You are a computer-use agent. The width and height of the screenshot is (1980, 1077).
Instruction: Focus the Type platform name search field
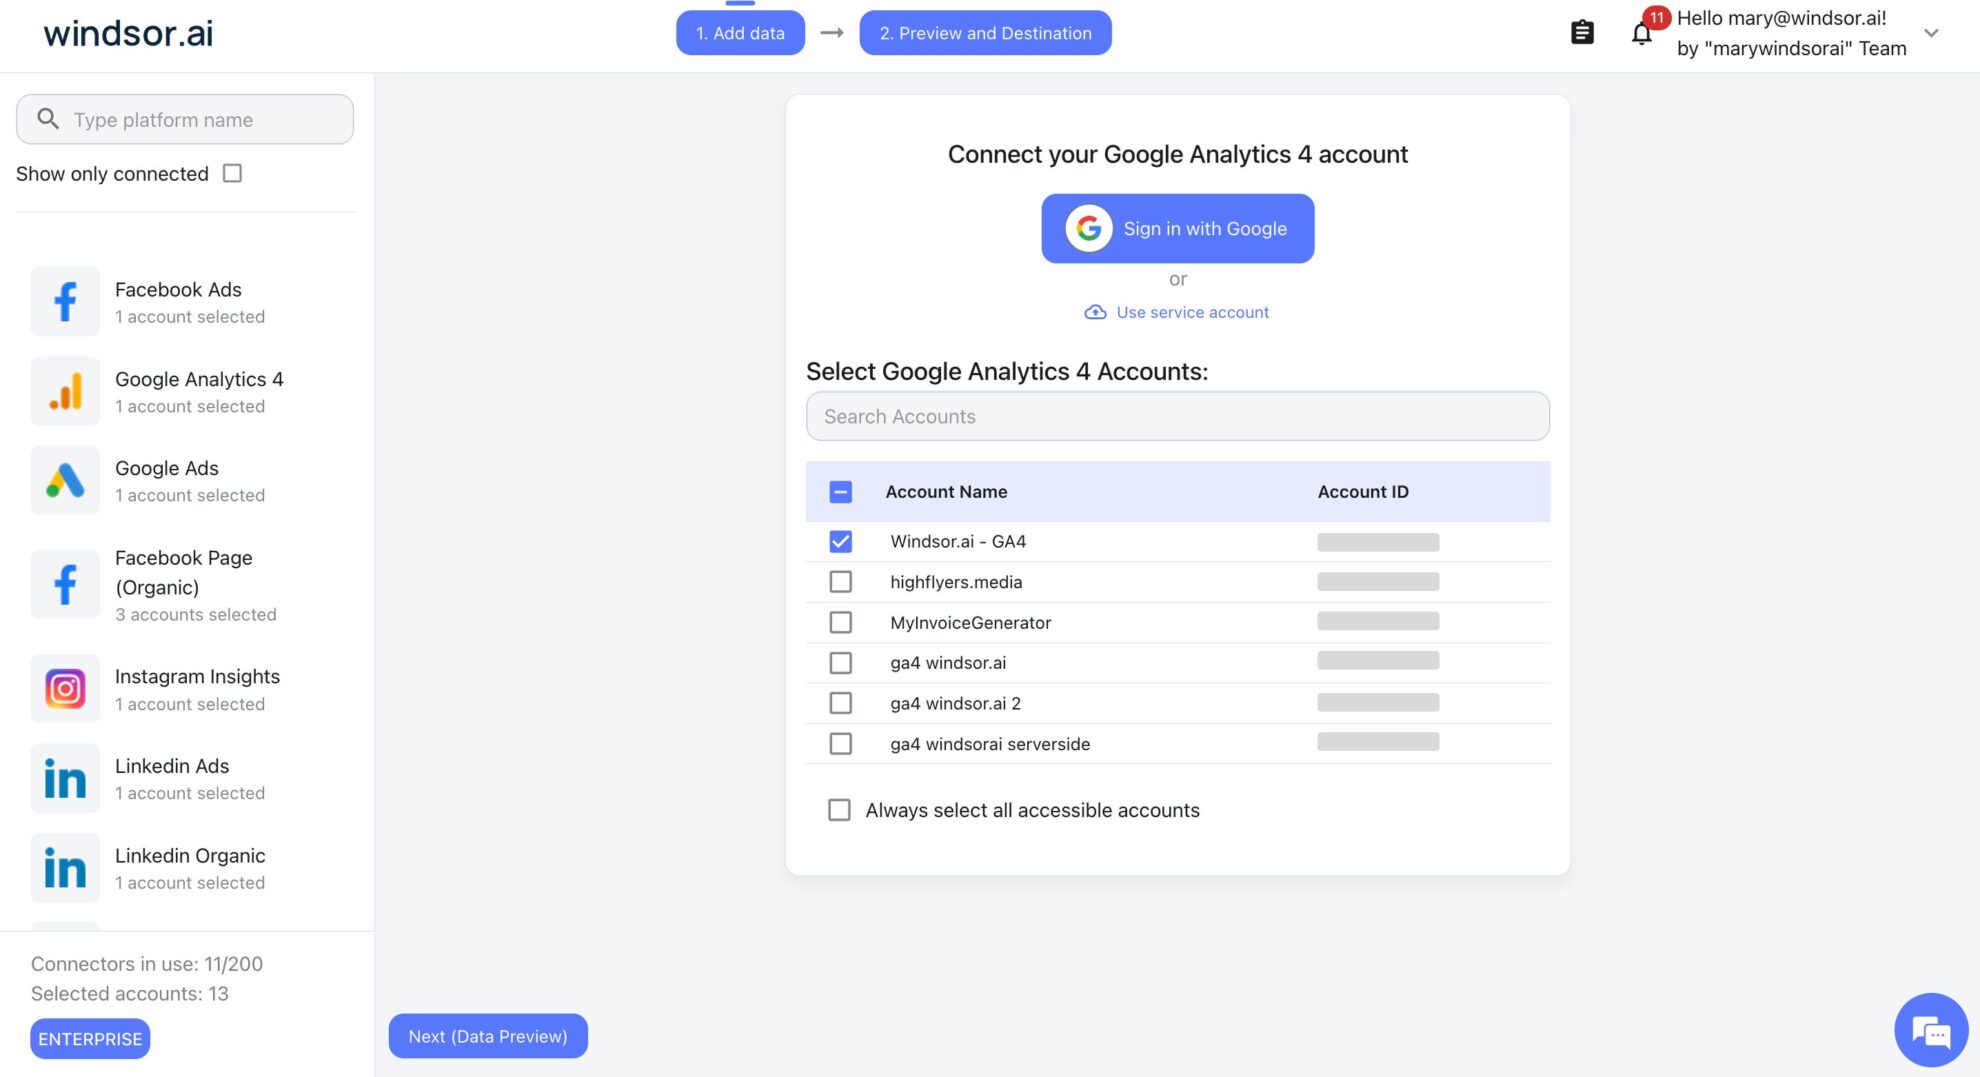(x=185, y=119)
